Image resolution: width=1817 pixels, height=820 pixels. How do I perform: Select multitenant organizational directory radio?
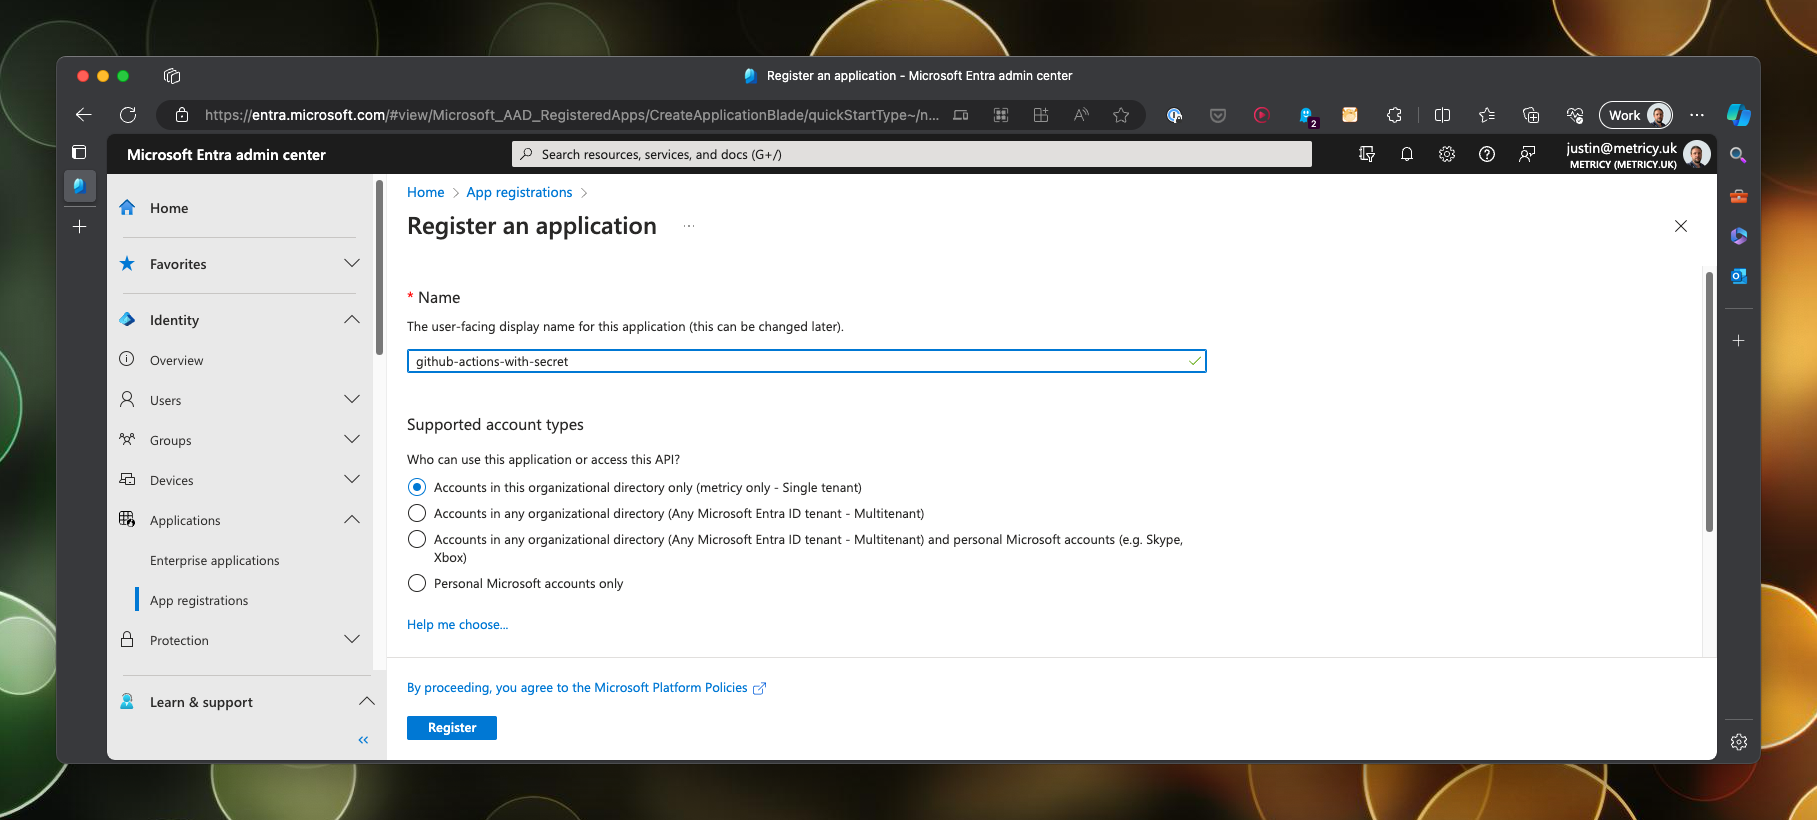[x=417, y=513]
